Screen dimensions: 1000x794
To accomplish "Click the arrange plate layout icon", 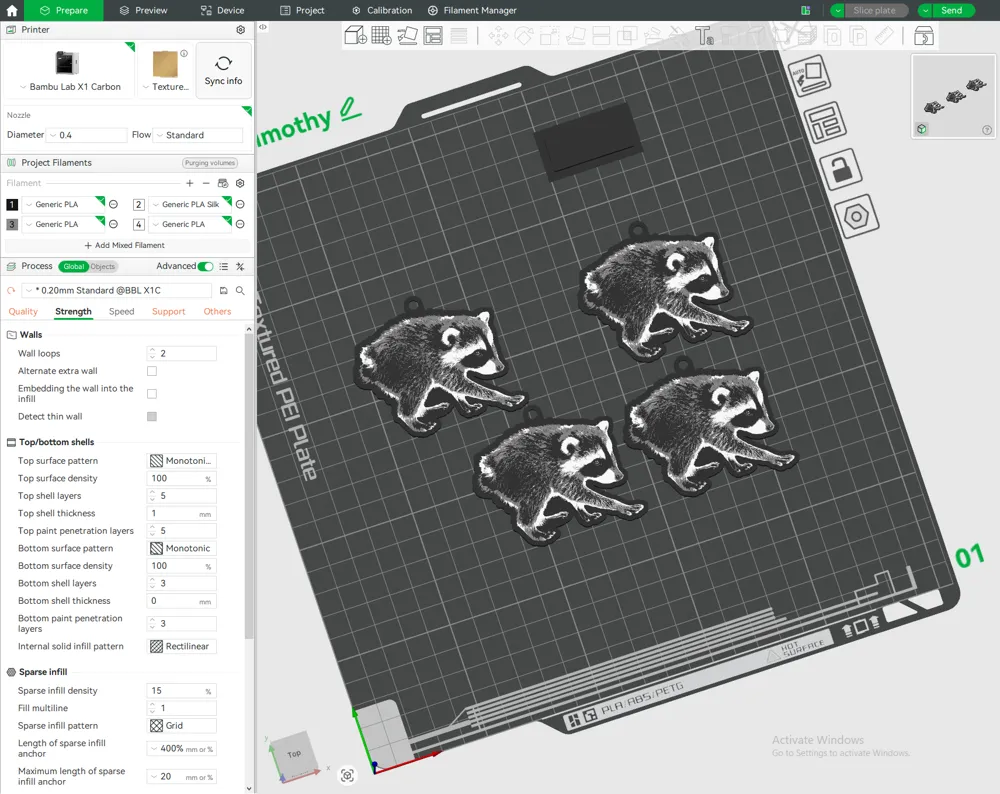I will point(825,122).
